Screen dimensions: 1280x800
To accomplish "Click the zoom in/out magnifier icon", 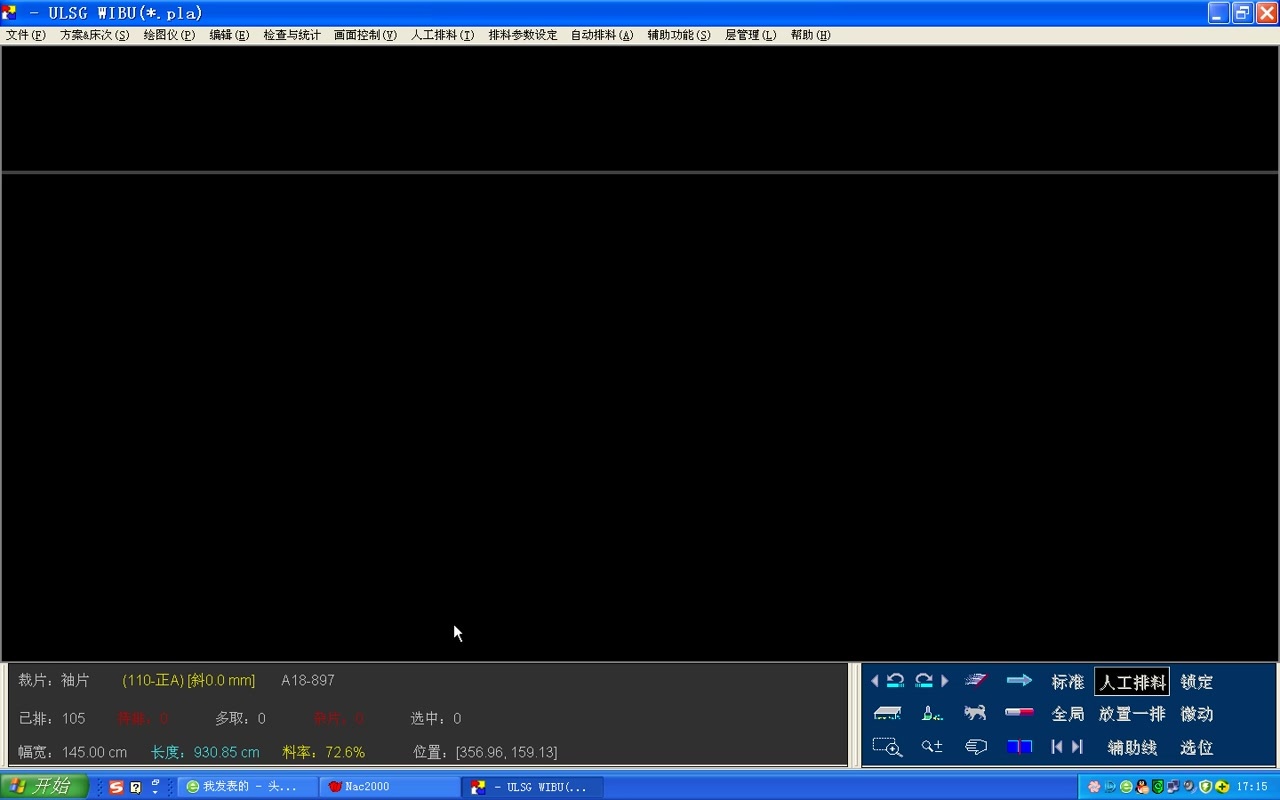I will (932, 747).
